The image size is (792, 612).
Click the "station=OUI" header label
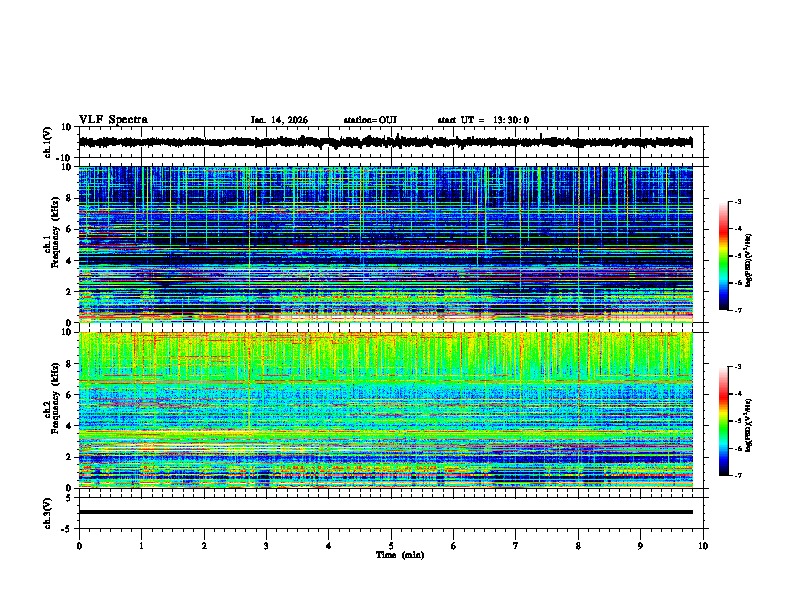[x=370, y=120]
